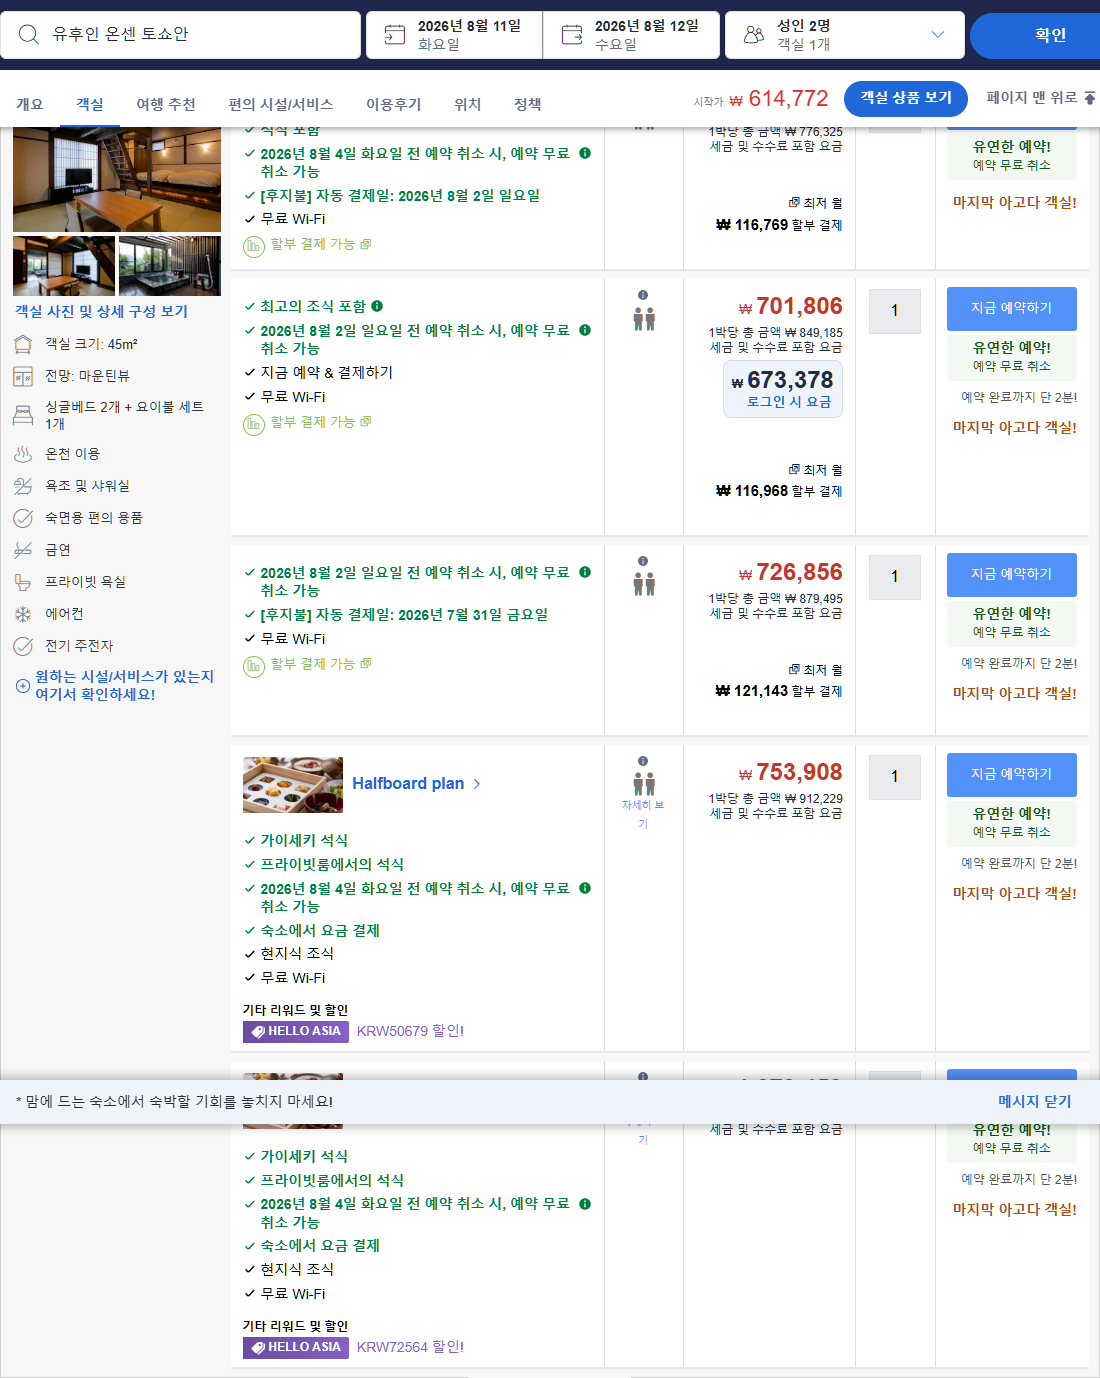The image size is (1100, 1378).
Task: Click the bed type icon
Action: click(x=23, y=415)
